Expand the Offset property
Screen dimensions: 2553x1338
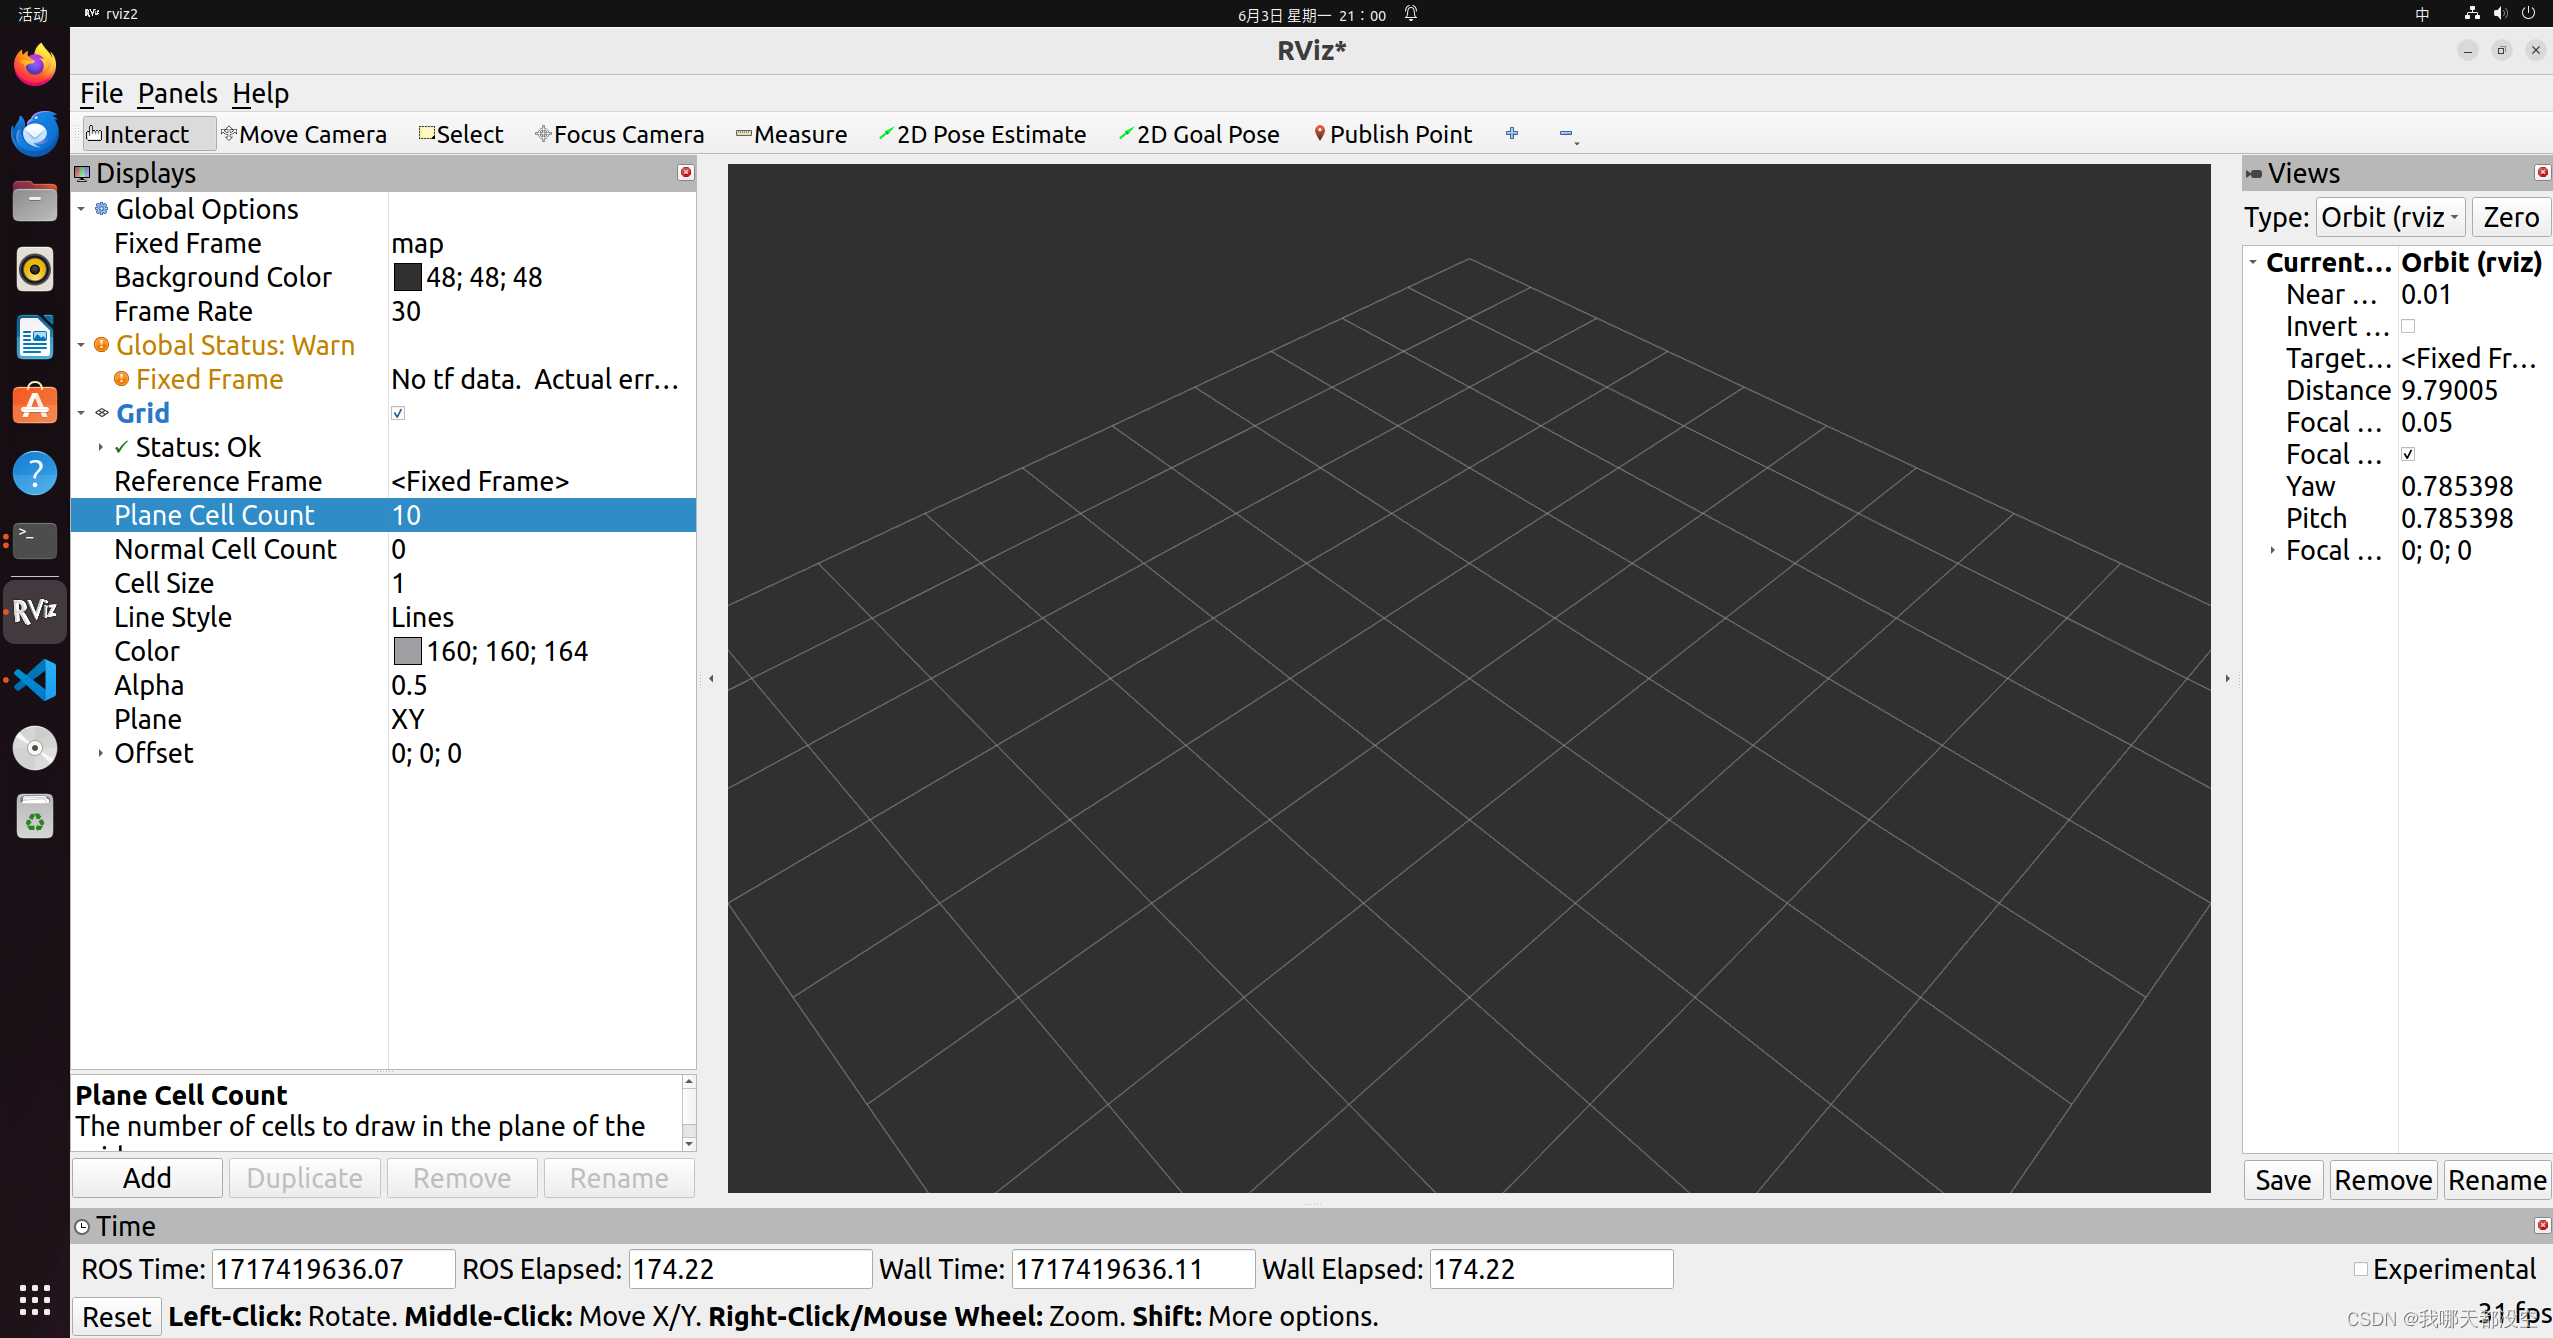[x=100, y=753]
